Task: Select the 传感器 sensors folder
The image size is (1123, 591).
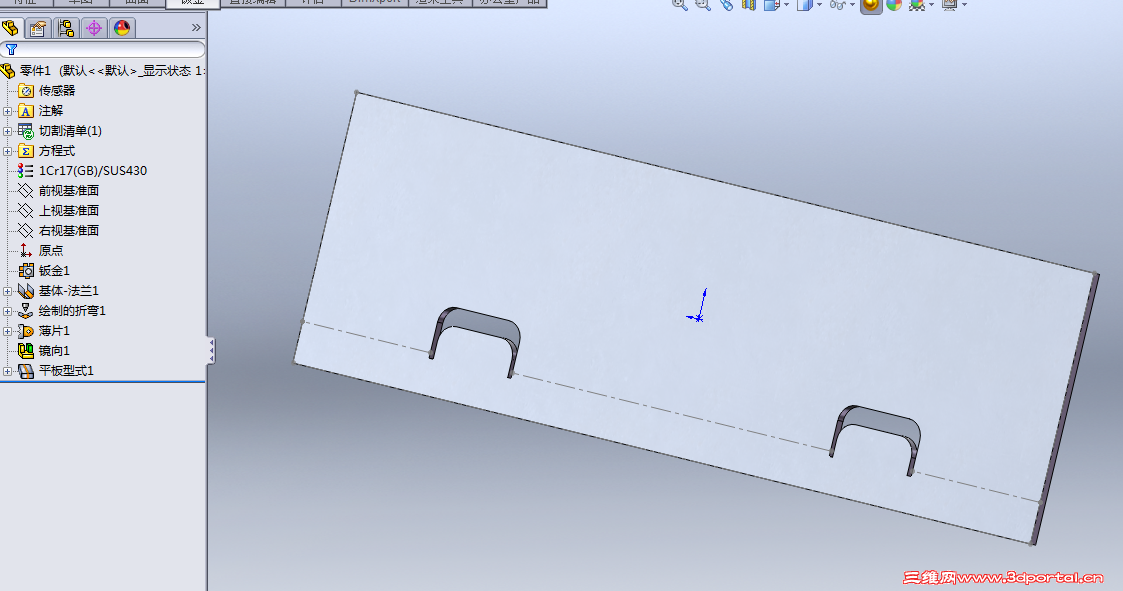Action: tap(47, 90)
